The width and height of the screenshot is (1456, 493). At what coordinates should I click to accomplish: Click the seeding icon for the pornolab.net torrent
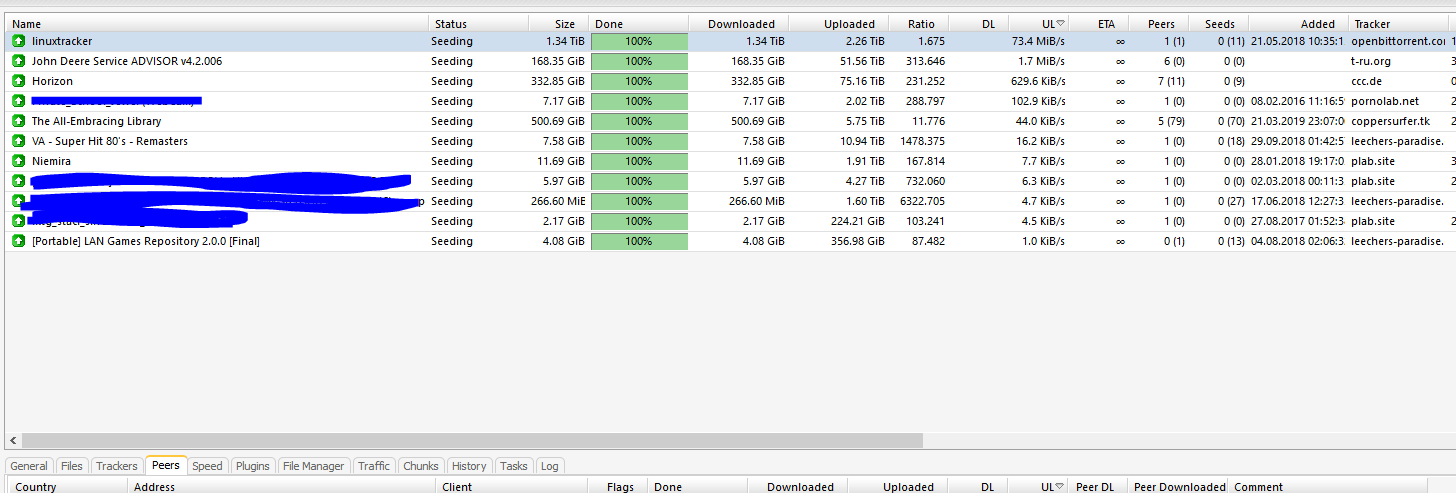18,101
